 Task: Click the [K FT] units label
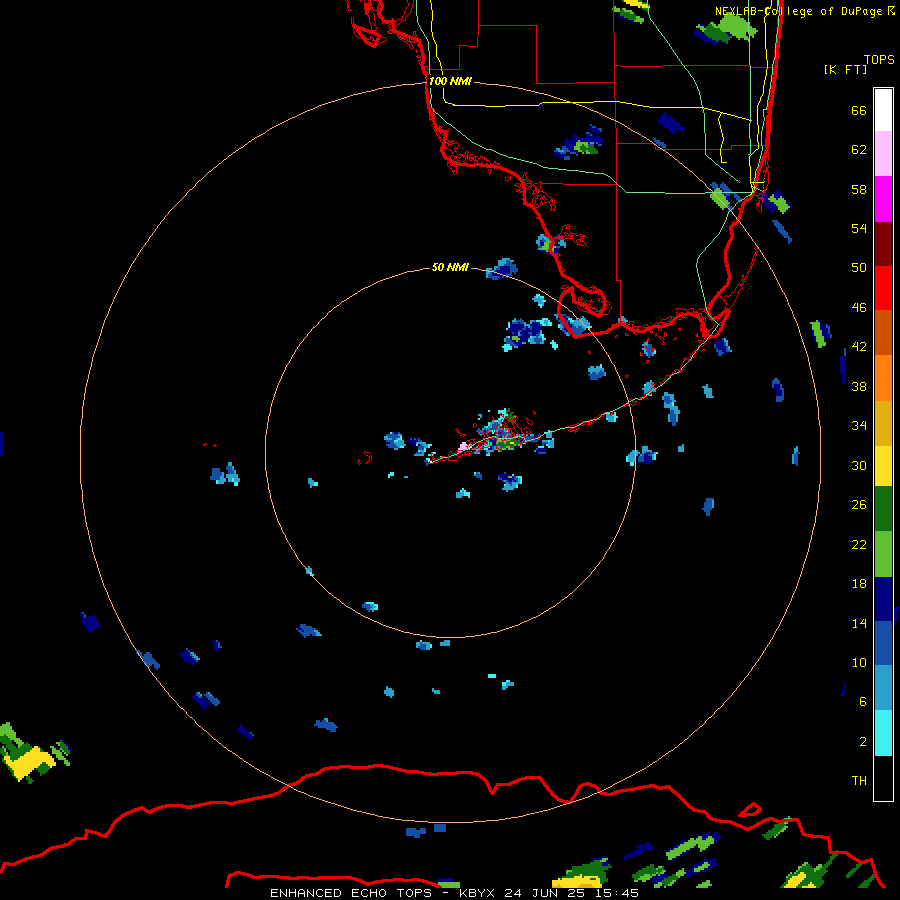(845, 69)
